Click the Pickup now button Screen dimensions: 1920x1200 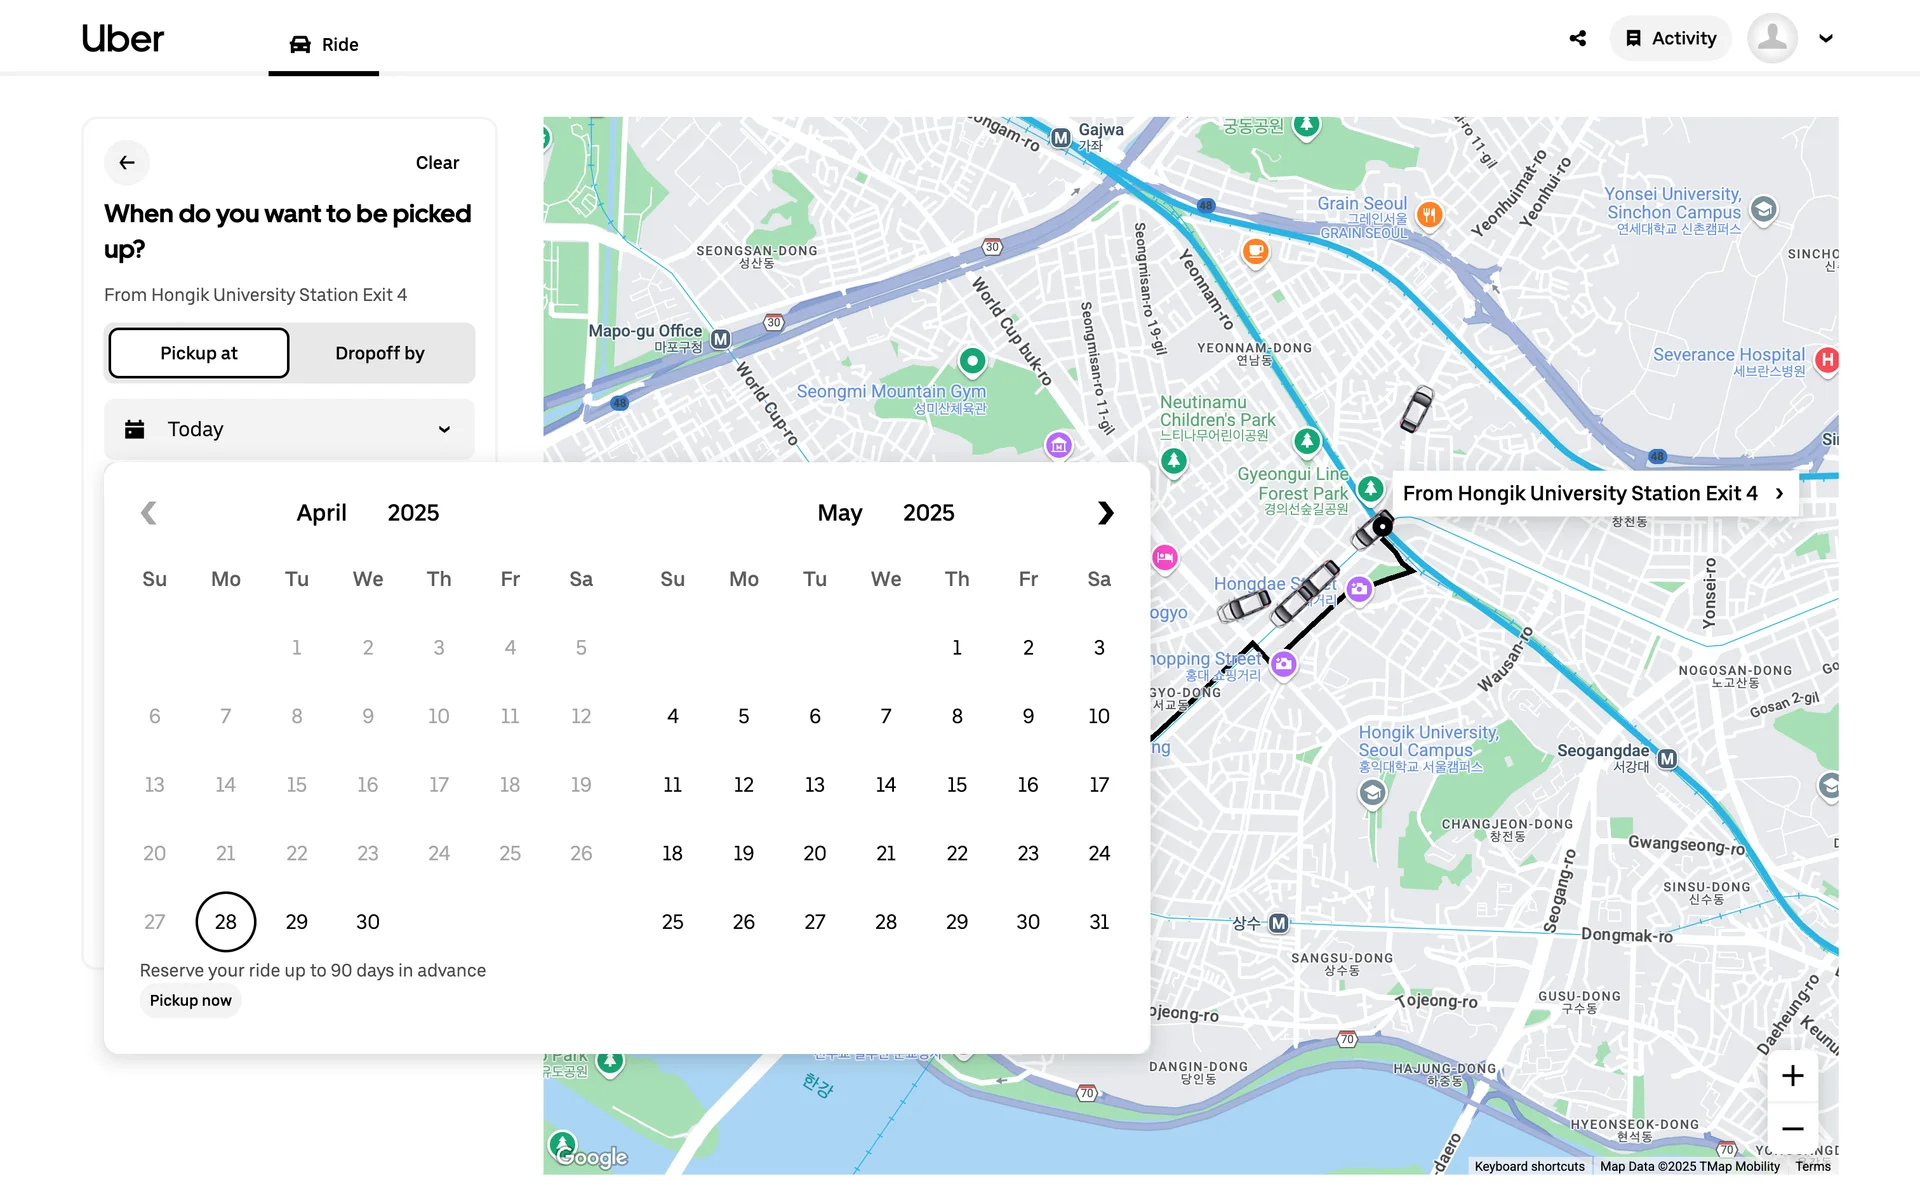pyautogui.click(x=191, y=1000)
